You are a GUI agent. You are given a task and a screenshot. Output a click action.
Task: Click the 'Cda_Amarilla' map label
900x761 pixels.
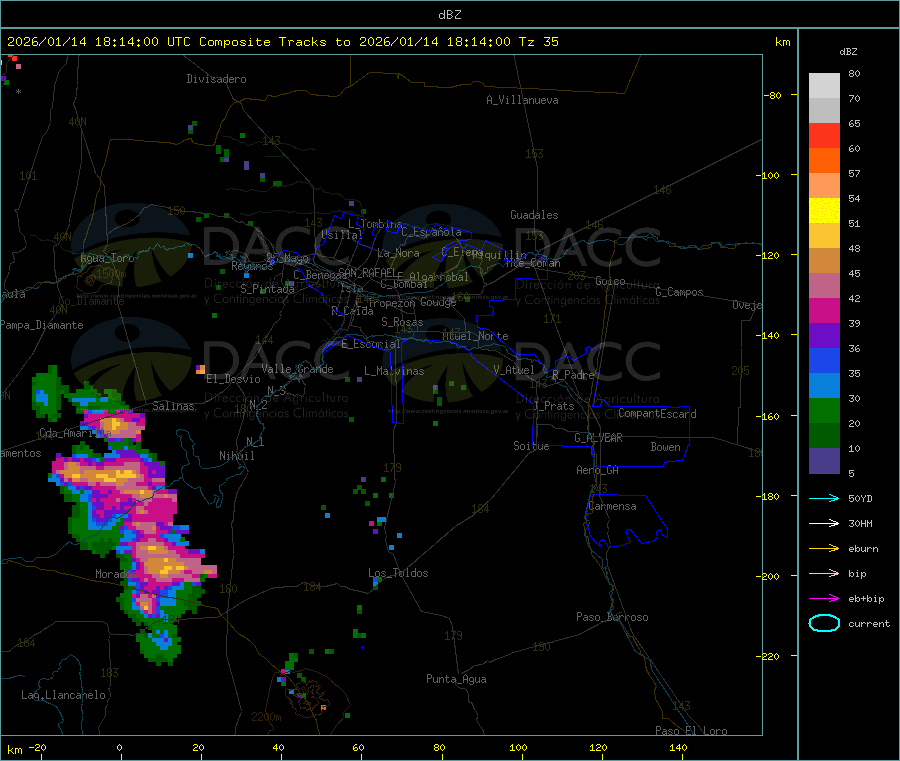coord(75,433)
